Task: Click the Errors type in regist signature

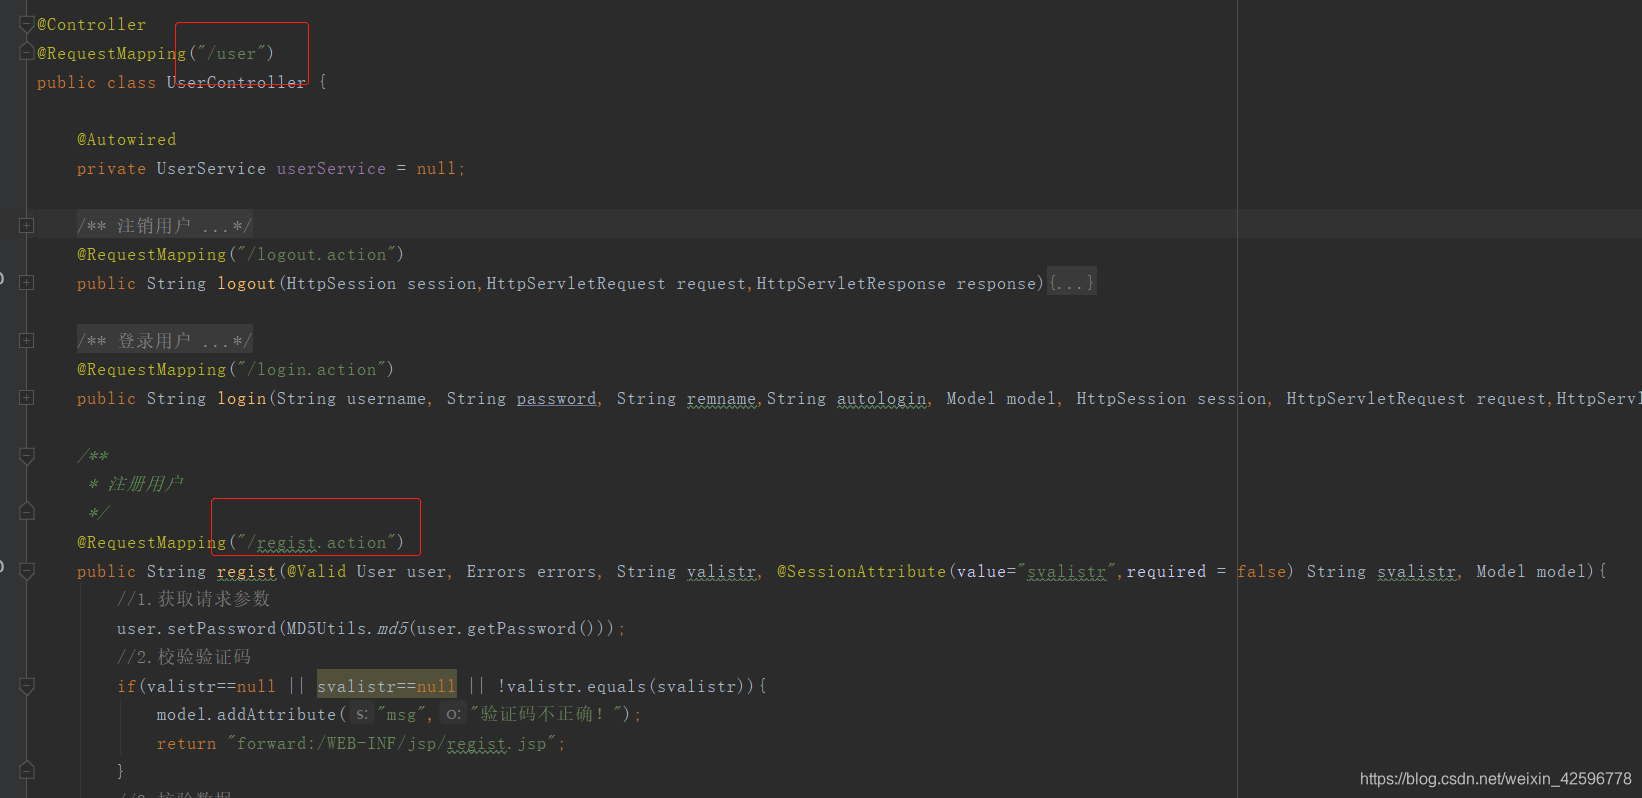Action: tap(496, 571)
